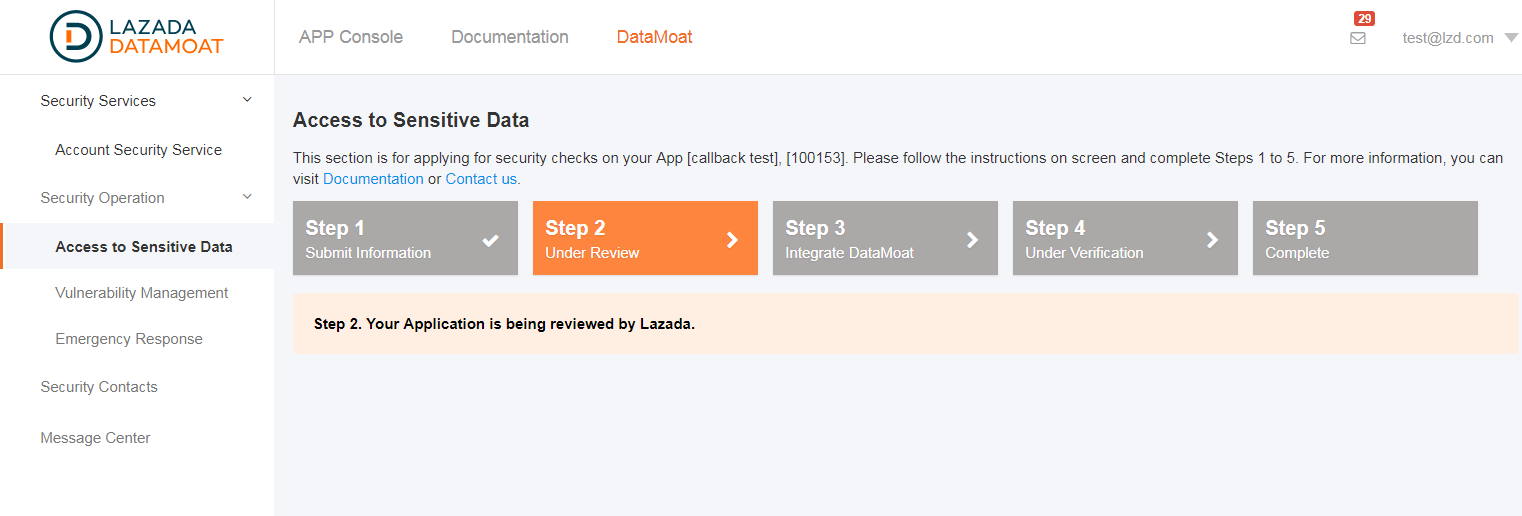
Task: Open the test@lzd.com account dropdown
Action: [1459, 38]
